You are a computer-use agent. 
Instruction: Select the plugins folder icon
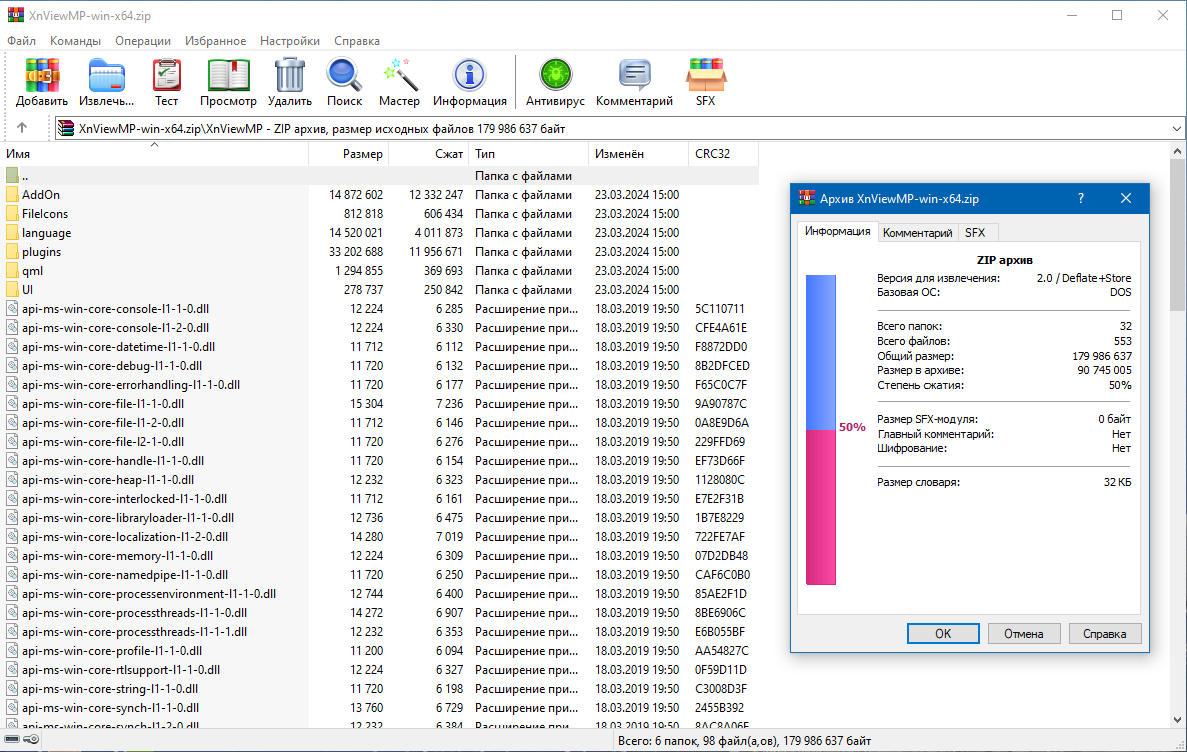(12, 251)
